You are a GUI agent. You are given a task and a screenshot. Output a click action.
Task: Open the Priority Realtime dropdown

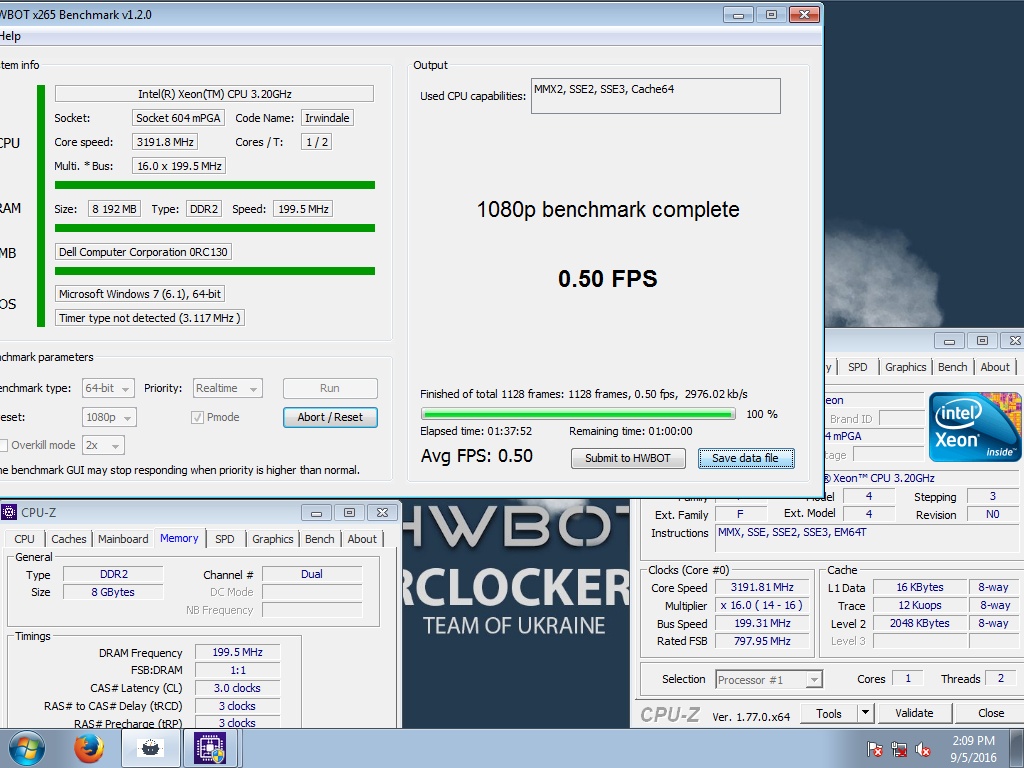pos(227,389)
